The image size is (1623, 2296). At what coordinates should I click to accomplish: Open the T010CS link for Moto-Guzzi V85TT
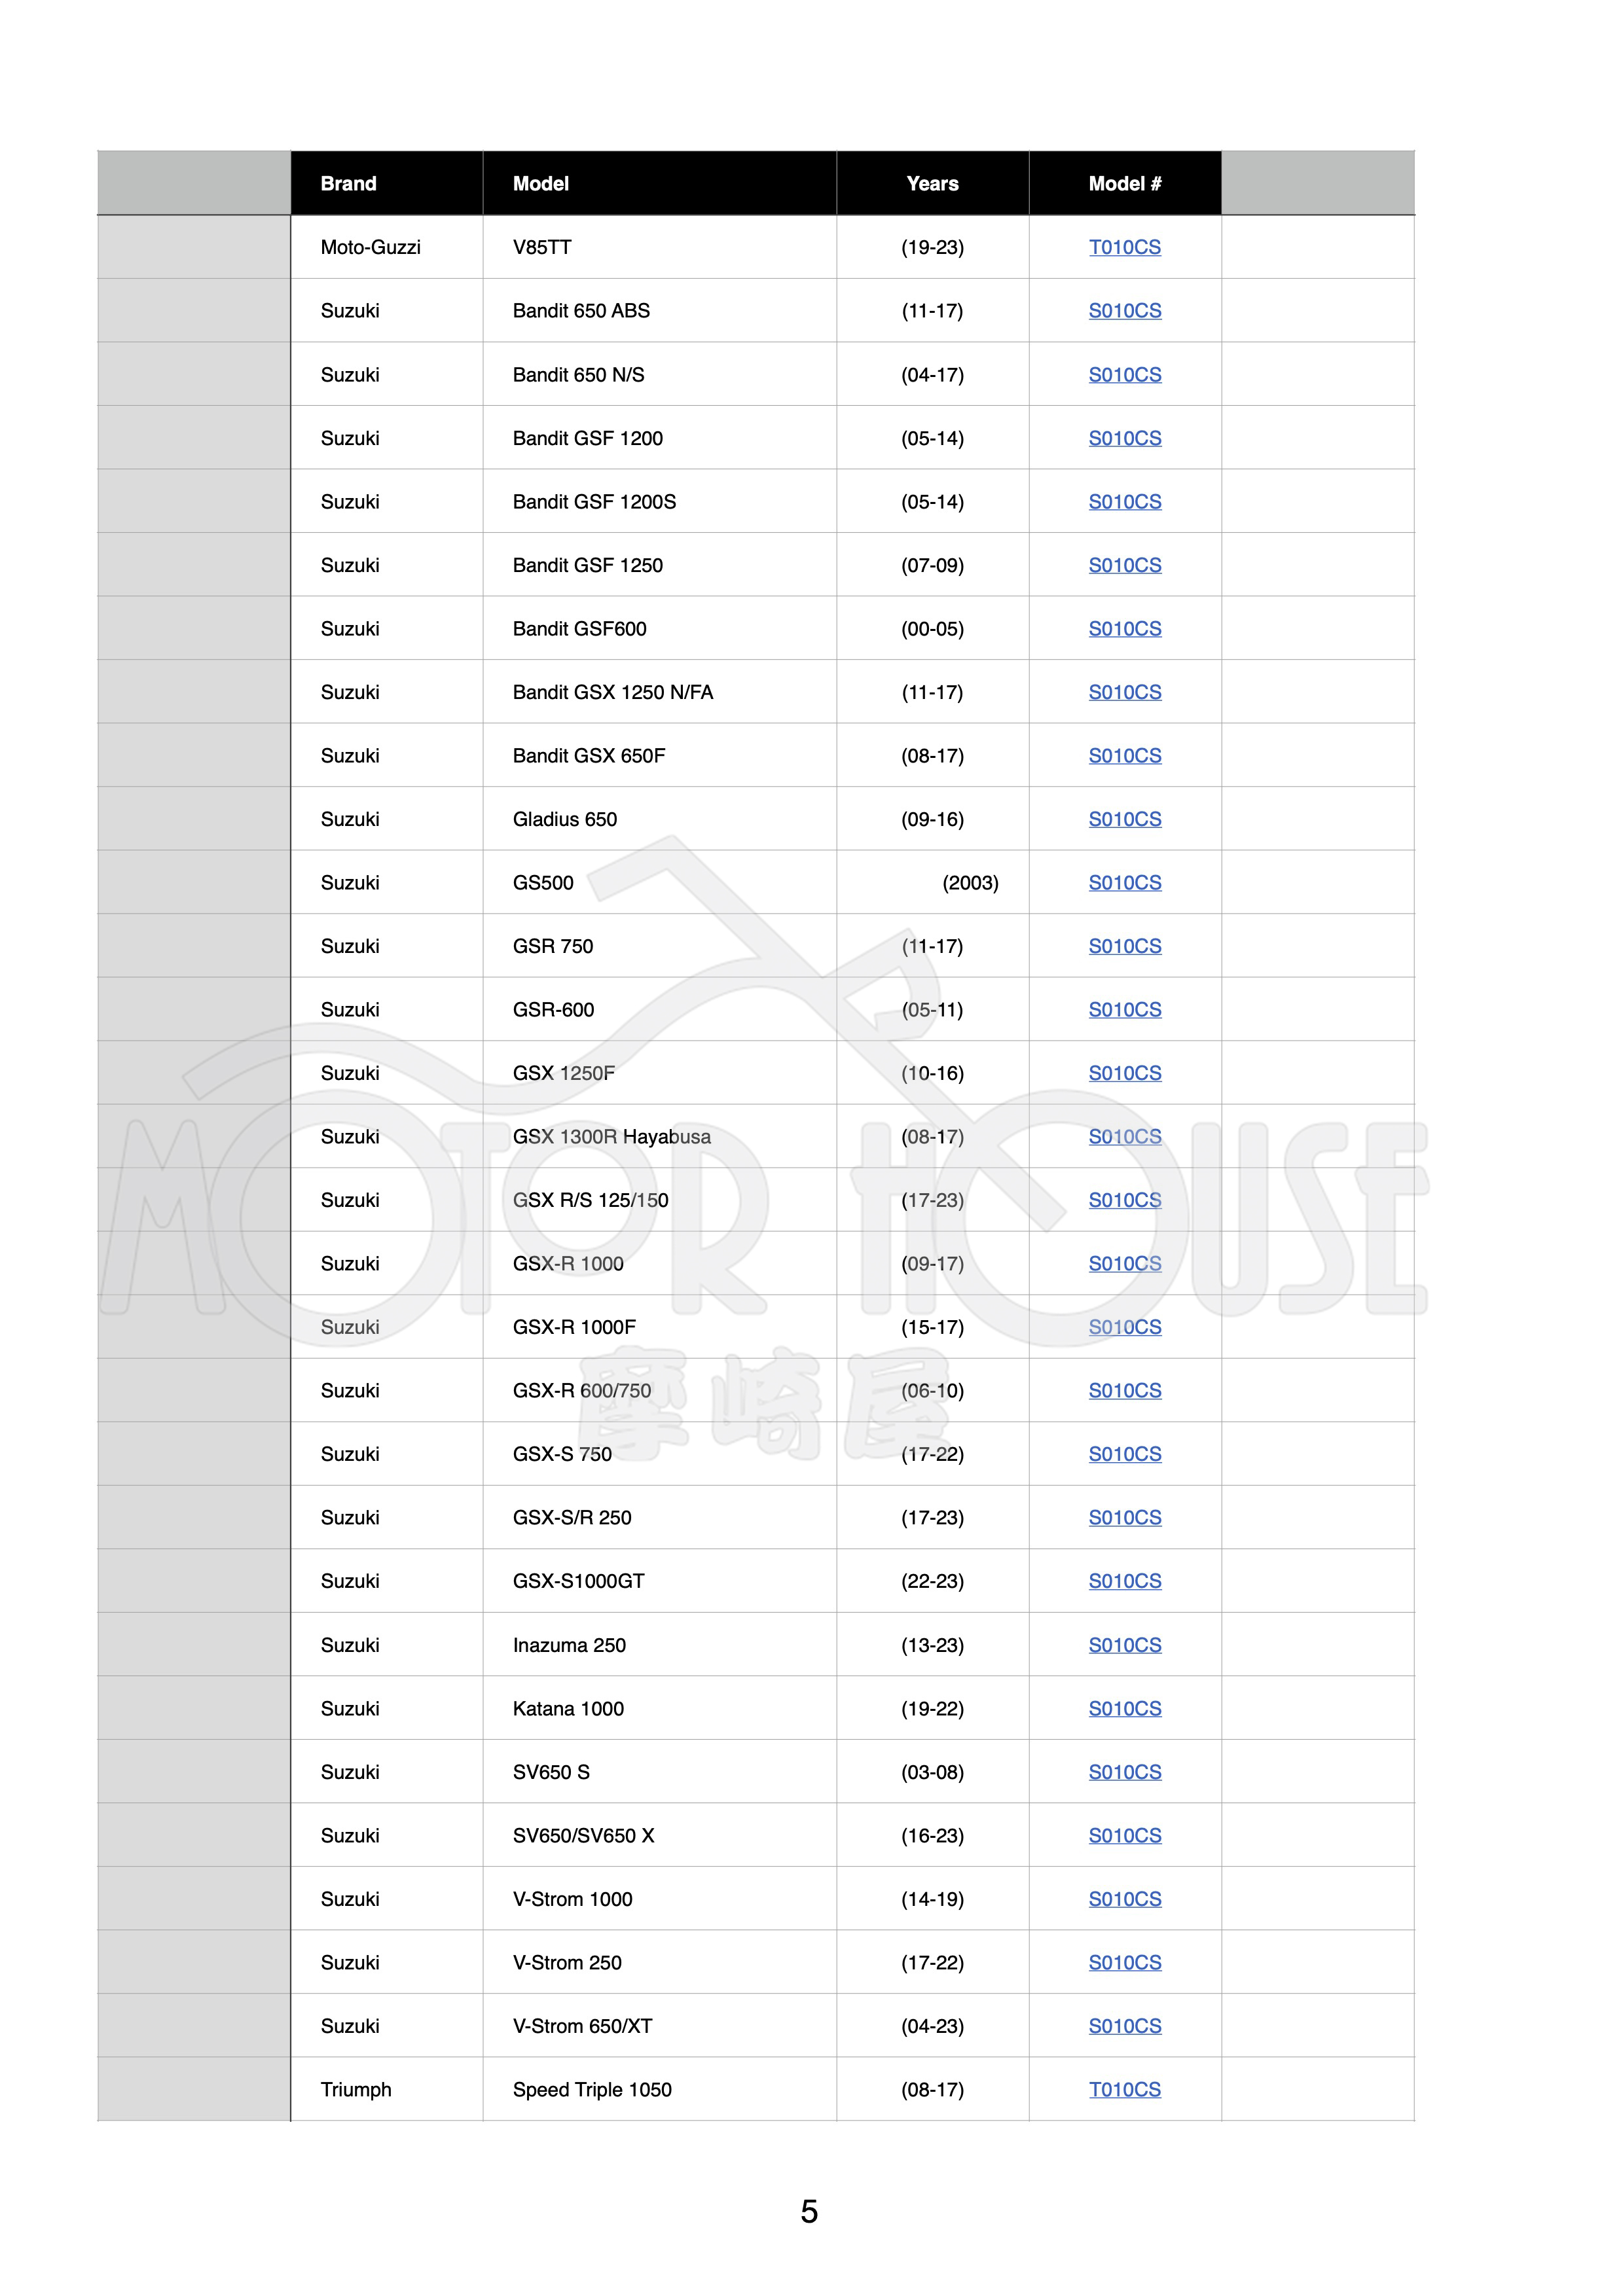pos(1124,247)
